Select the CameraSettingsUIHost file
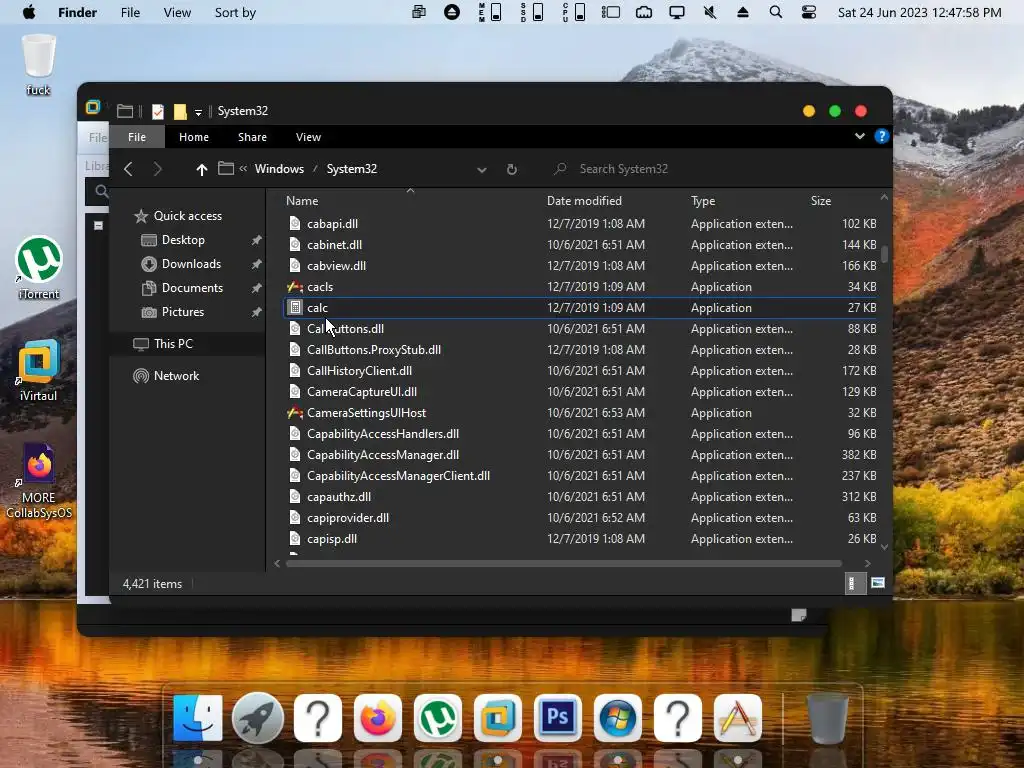This screenshot has height=768, width=1024. click(x=580, y=413)
